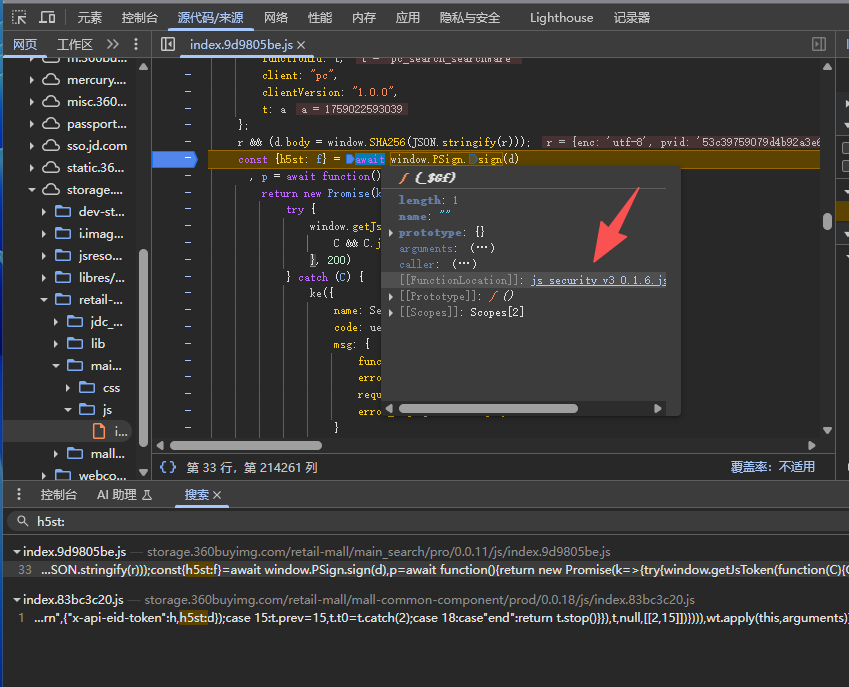This screenshot has height=687, width=849.
Task: Close the index.9d9805be.js file tab
Action: 301,45
